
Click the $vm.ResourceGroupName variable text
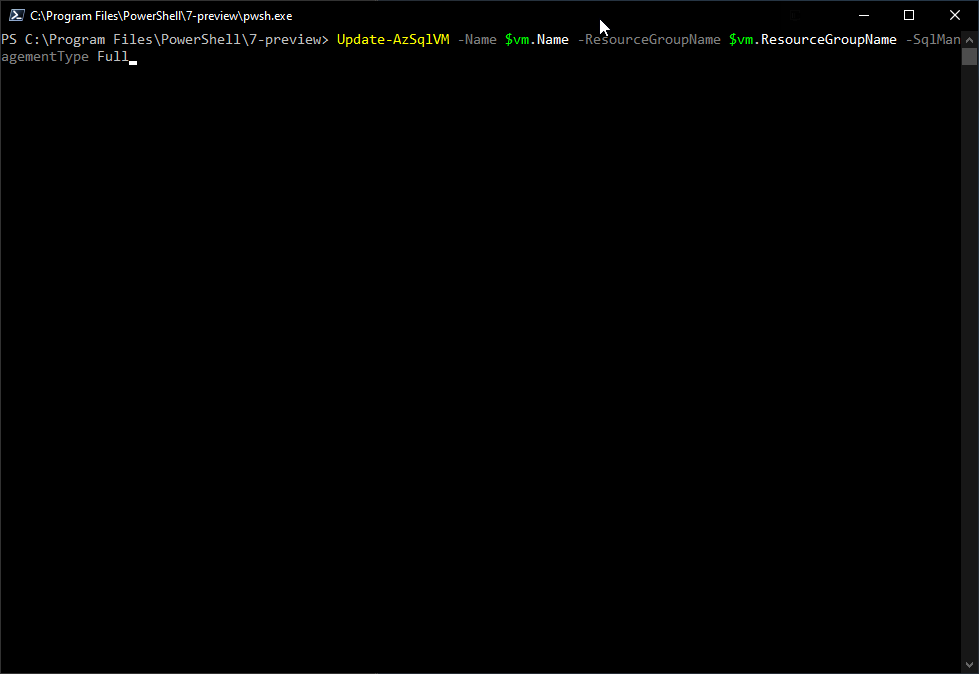click(812, 39)
